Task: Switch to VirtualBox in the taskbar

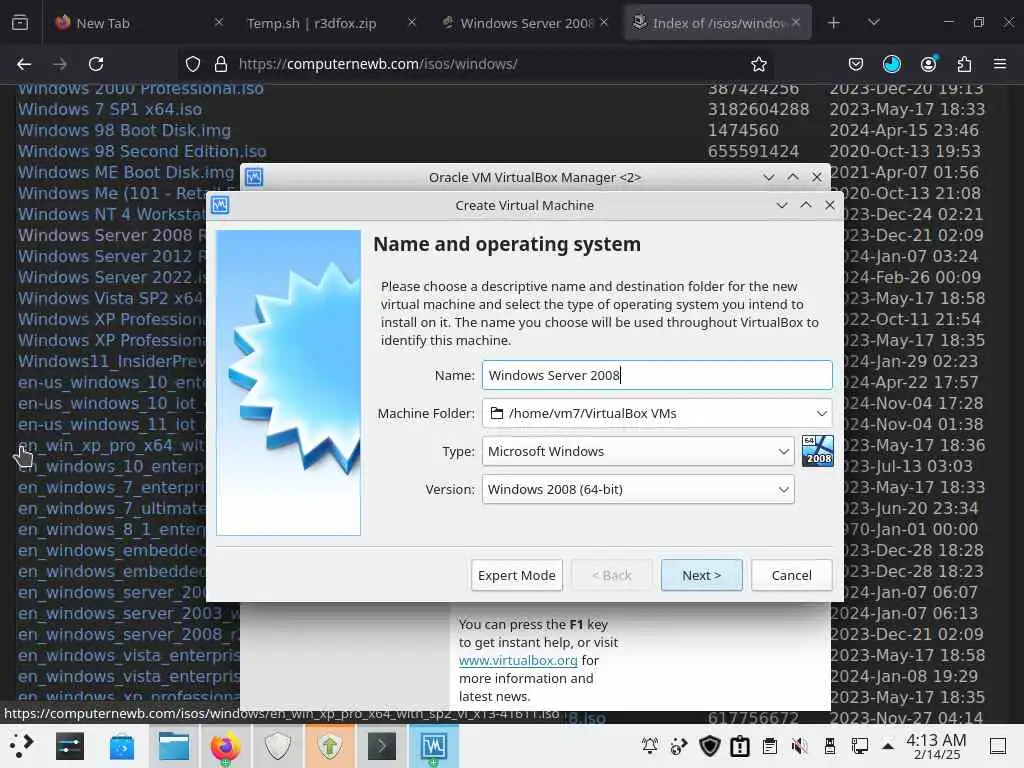Action: pos(434,746)
